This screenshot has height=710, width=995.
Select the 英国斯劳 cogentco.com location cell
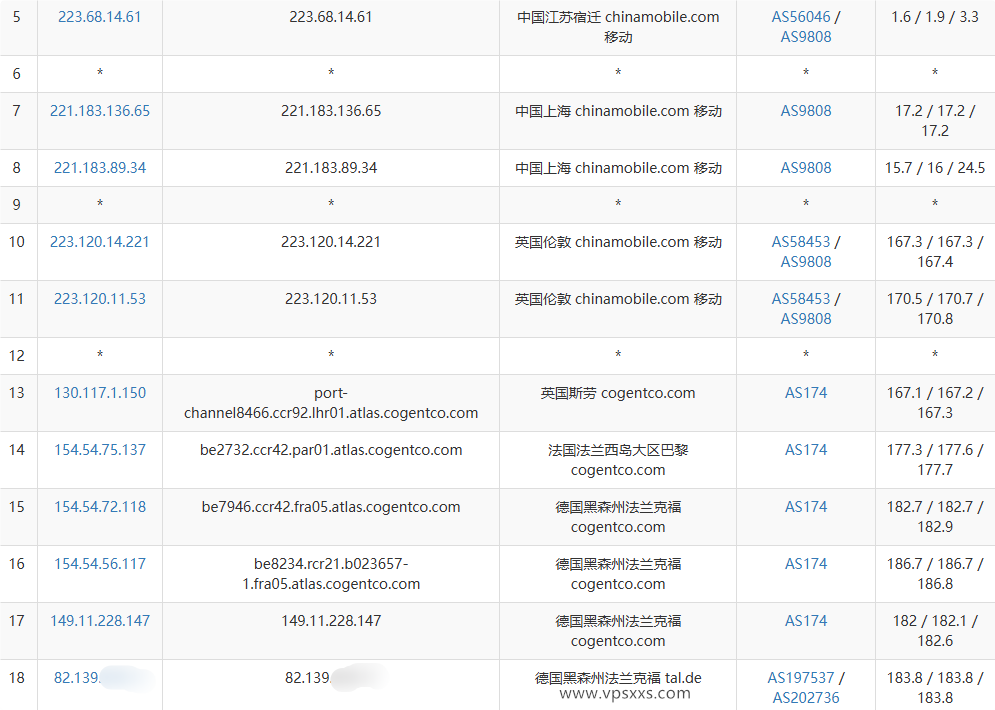pyautogui.click(x=617, y=393)
